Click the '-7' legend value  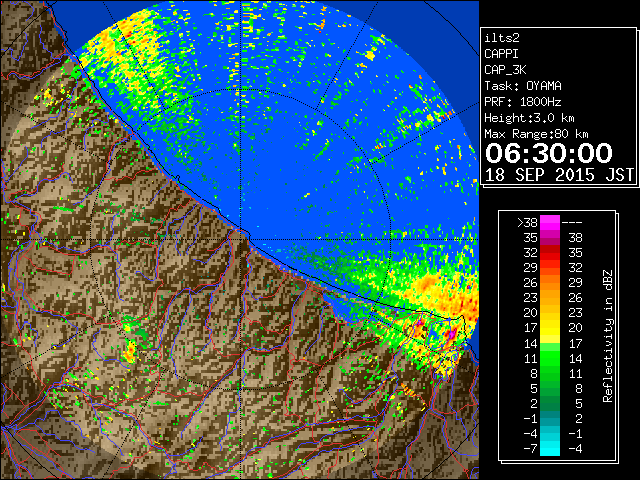click(530, 449)
